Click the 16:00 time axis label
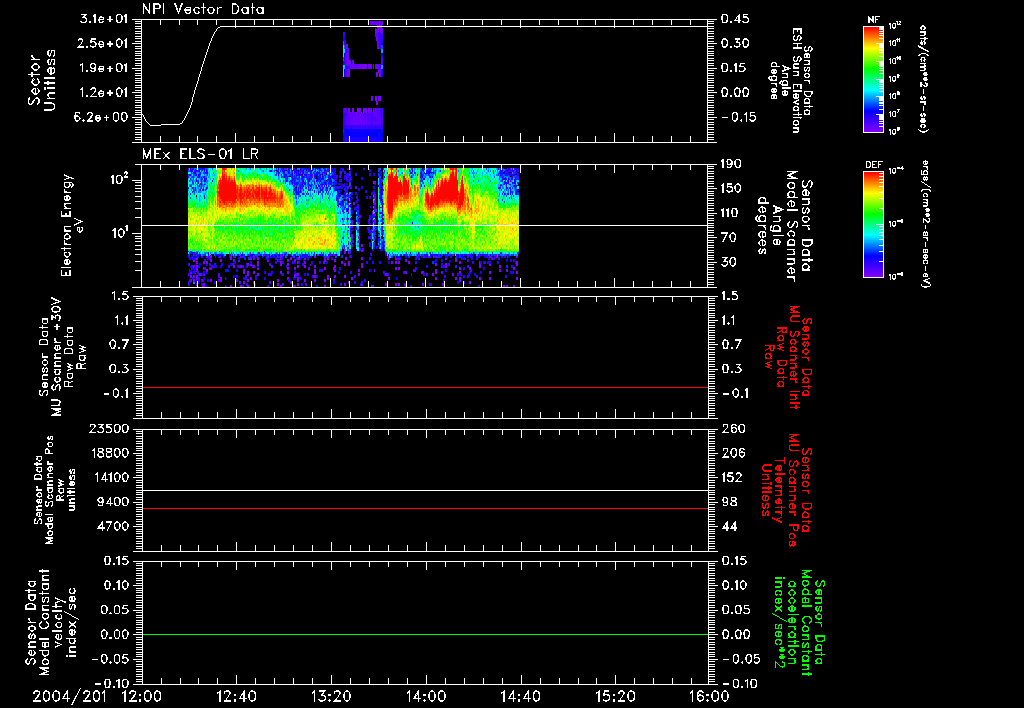This screenshot has width=1024, height=708. 709,696
